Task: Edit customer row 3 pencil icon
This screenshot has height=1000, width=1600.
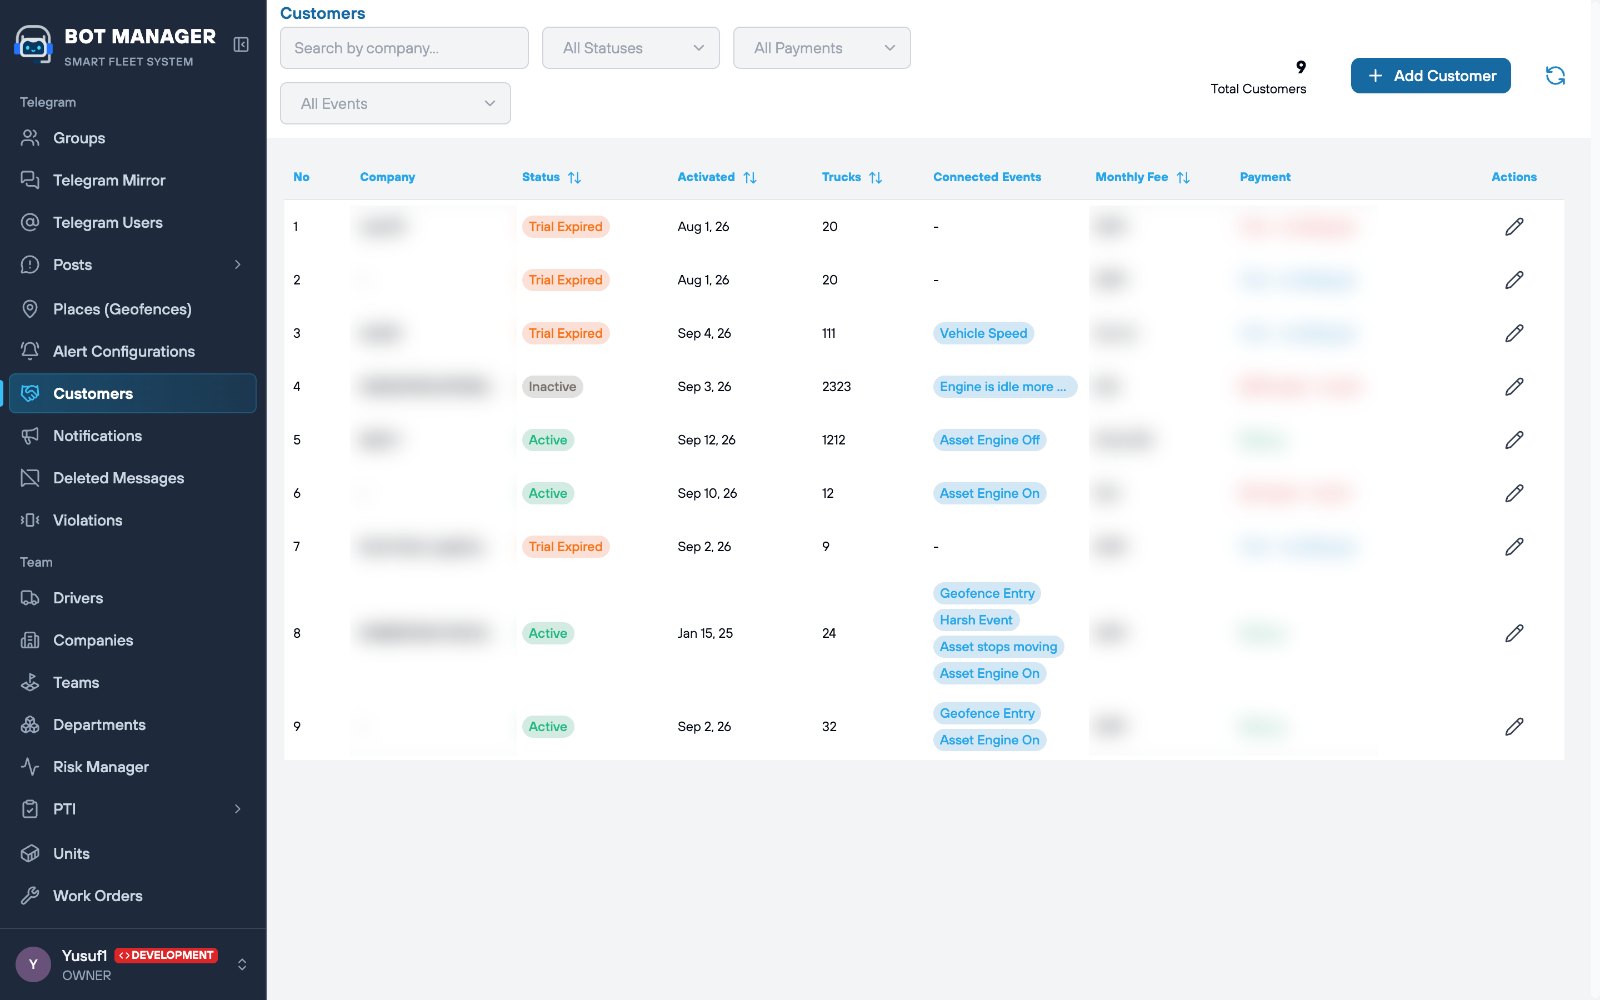Action: tap(1514, 333)
